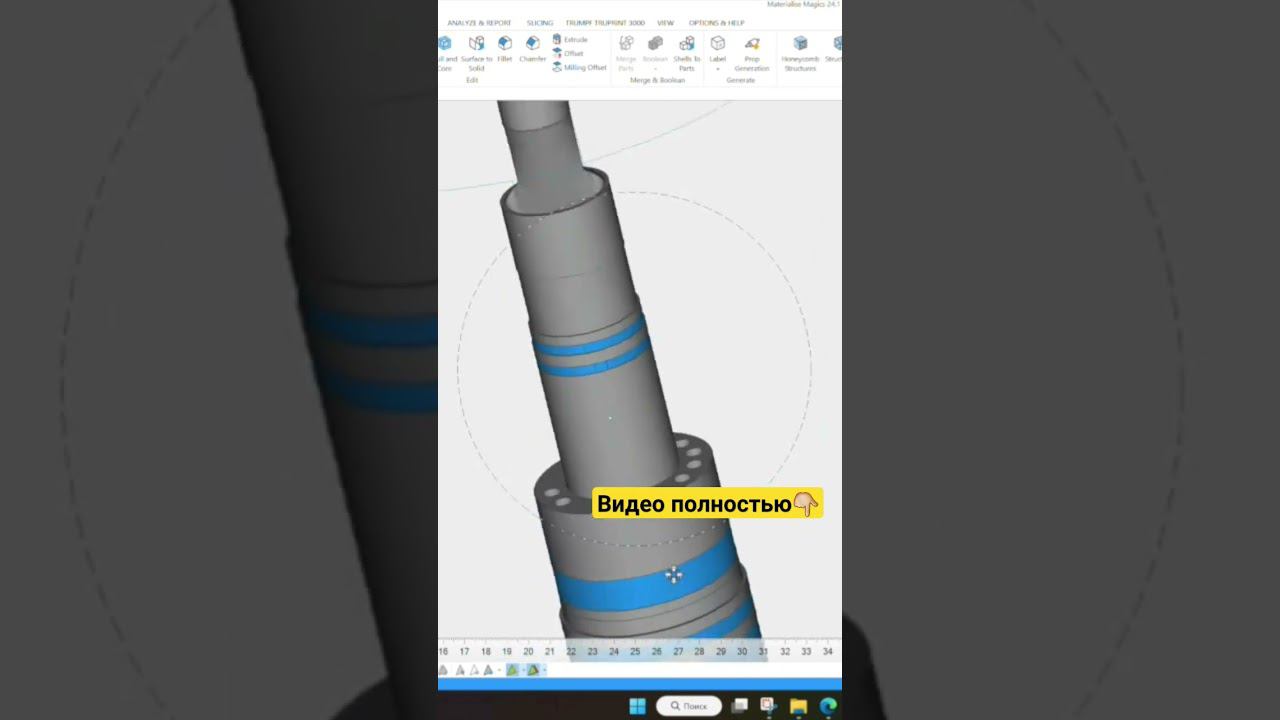Viewport: 1280px width, 720px height.
Task: Select the Surface to Solid tool
Action: tap(477, 53)
